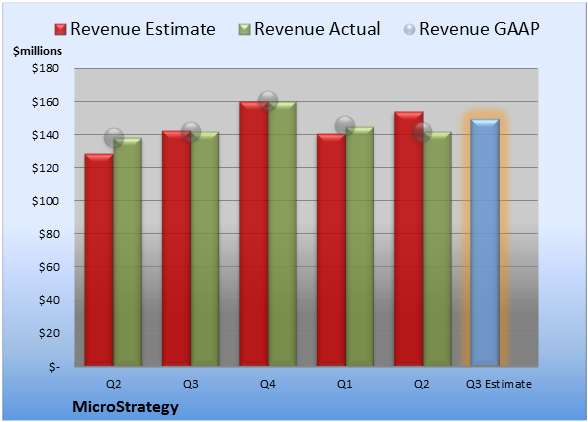The height and width of the screenshot is (422, 588).
Task: Click the GAAP sphere marker above Q3
Action: [191, 132]
